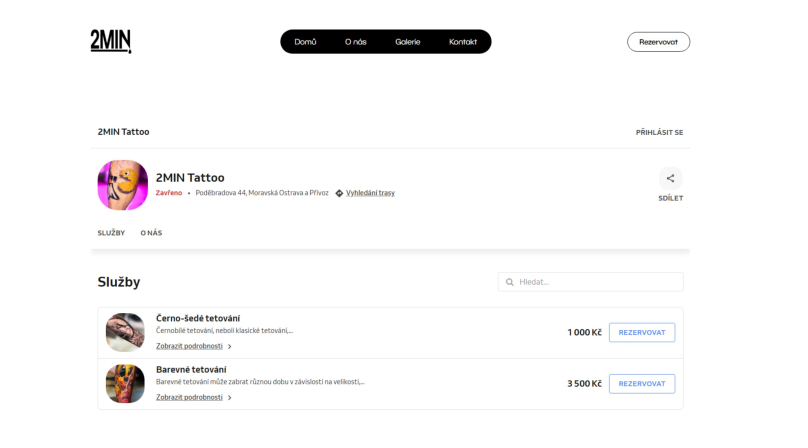This screenshot has height=448, width=808.
Task: Switch to the SLUŽBY tab
Action: point(111,233)
